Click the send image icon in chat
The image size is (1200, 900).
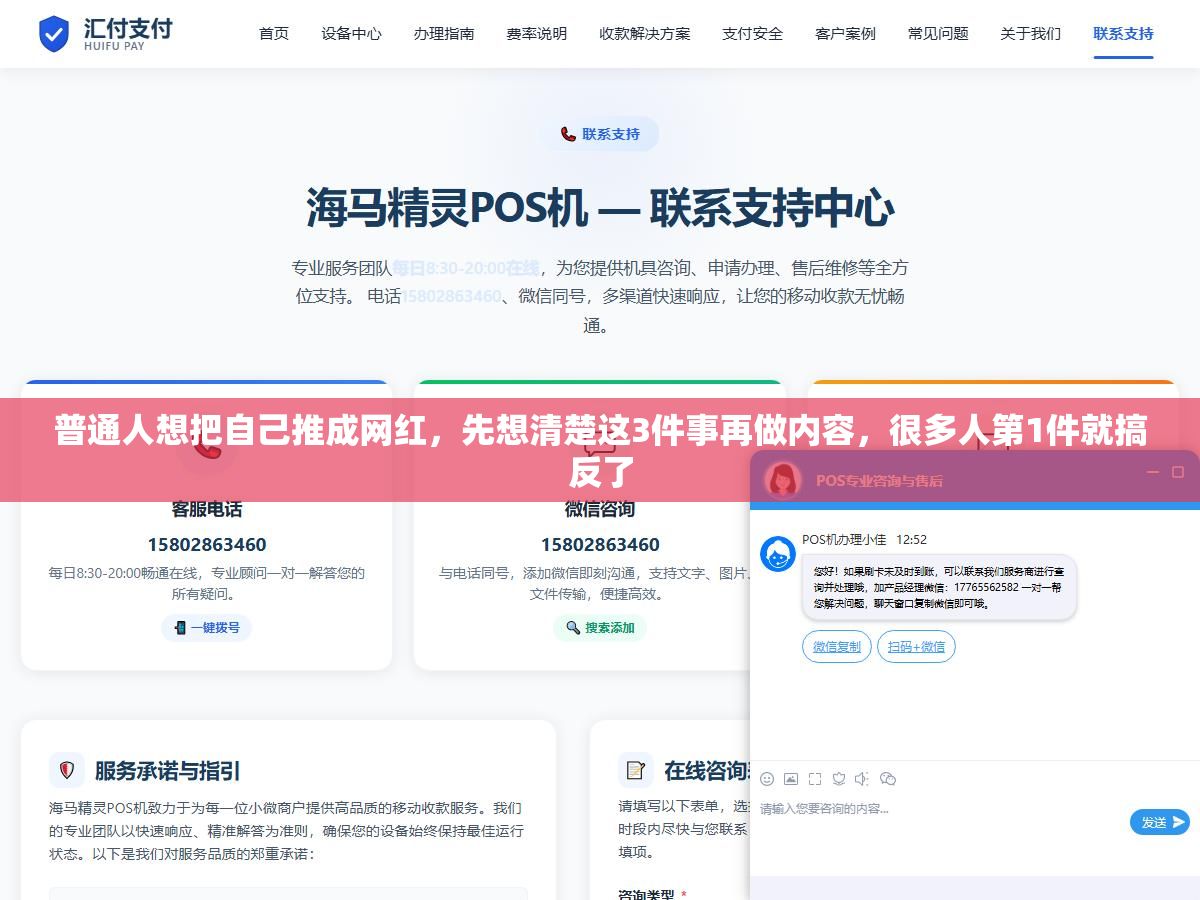791,778
